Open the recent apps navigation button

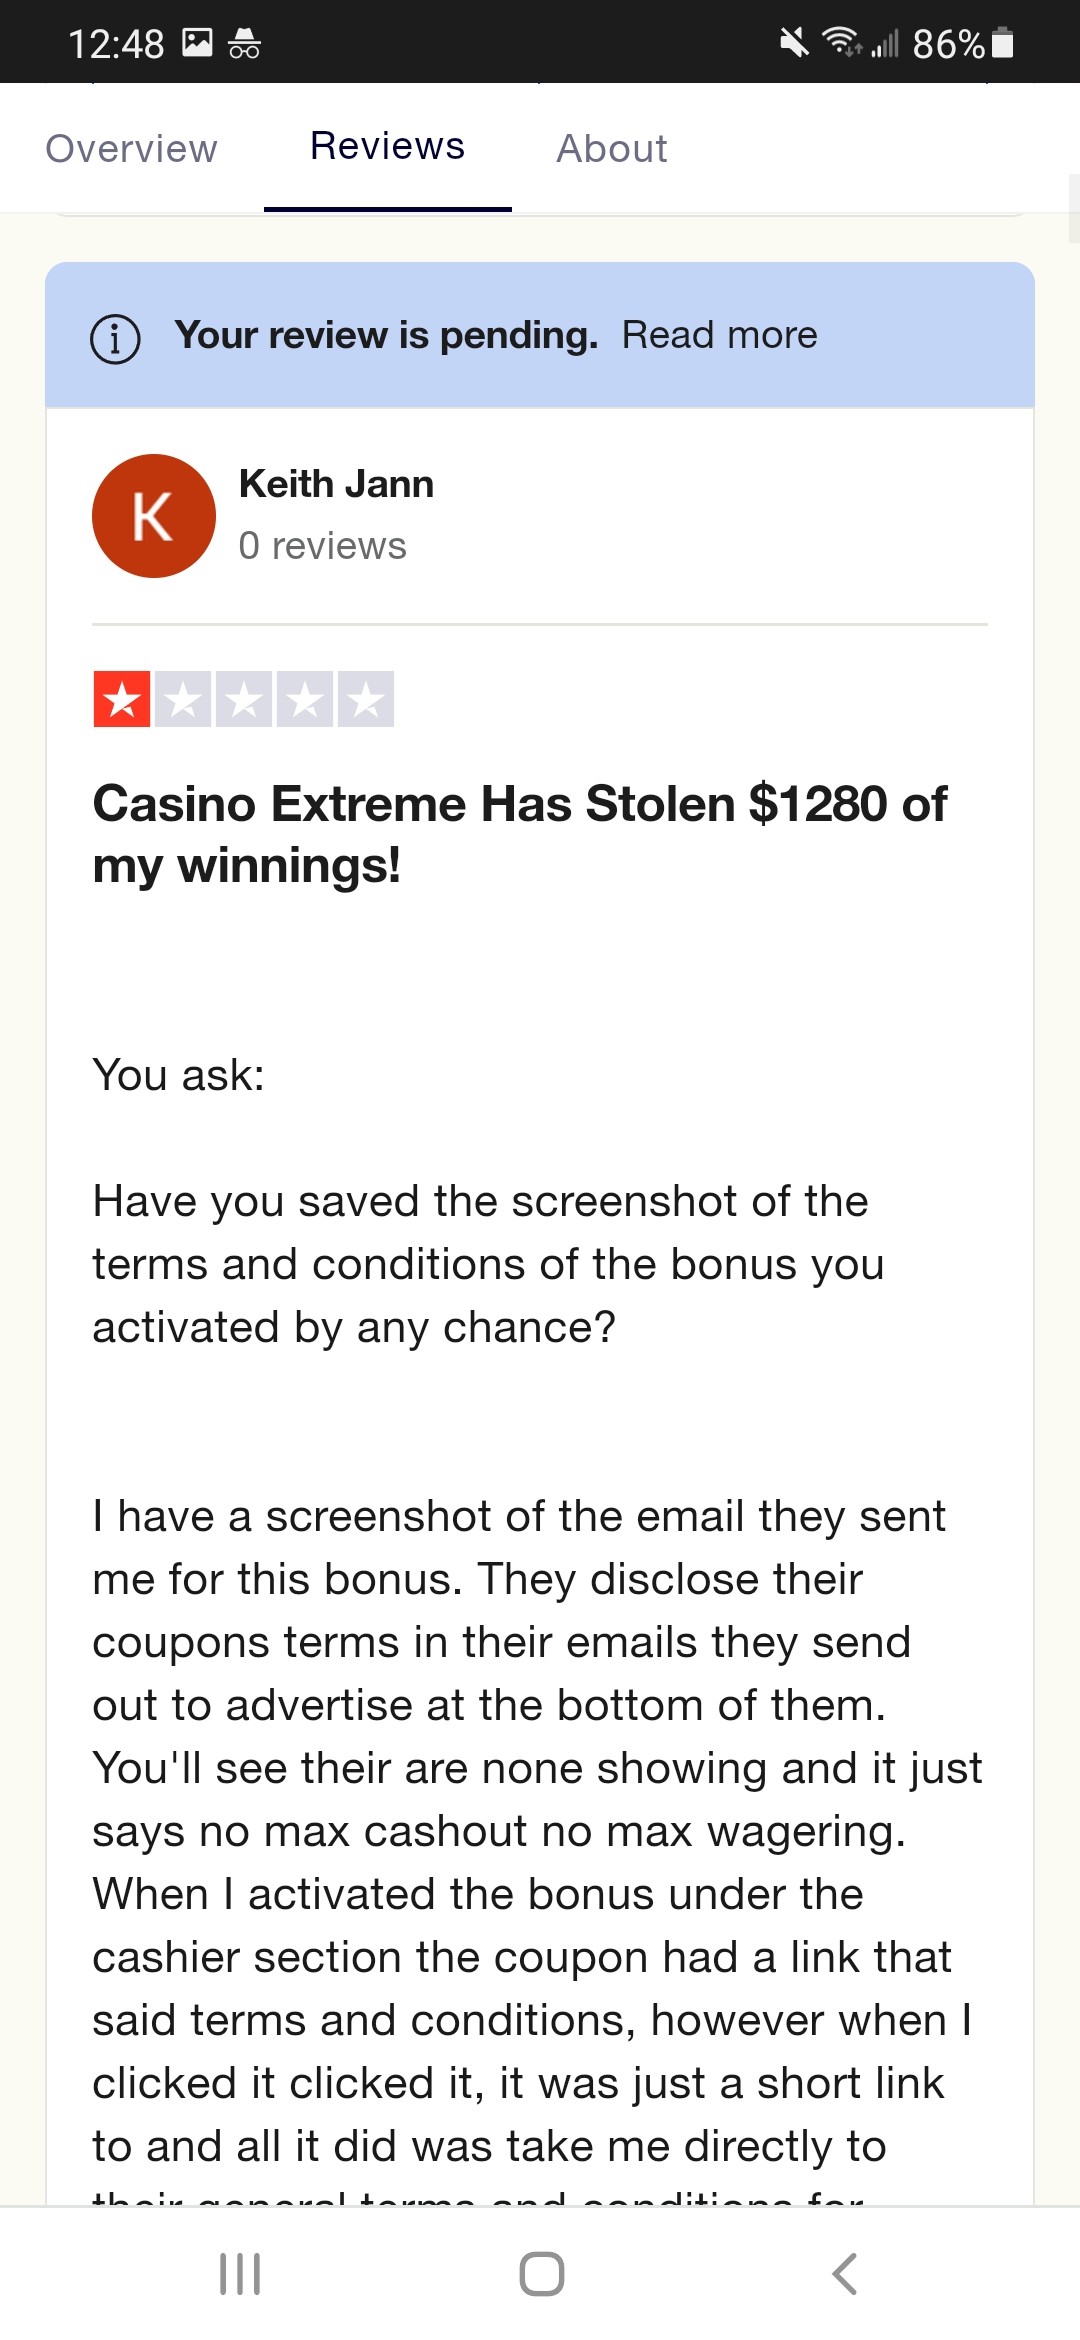(240, 2273)
